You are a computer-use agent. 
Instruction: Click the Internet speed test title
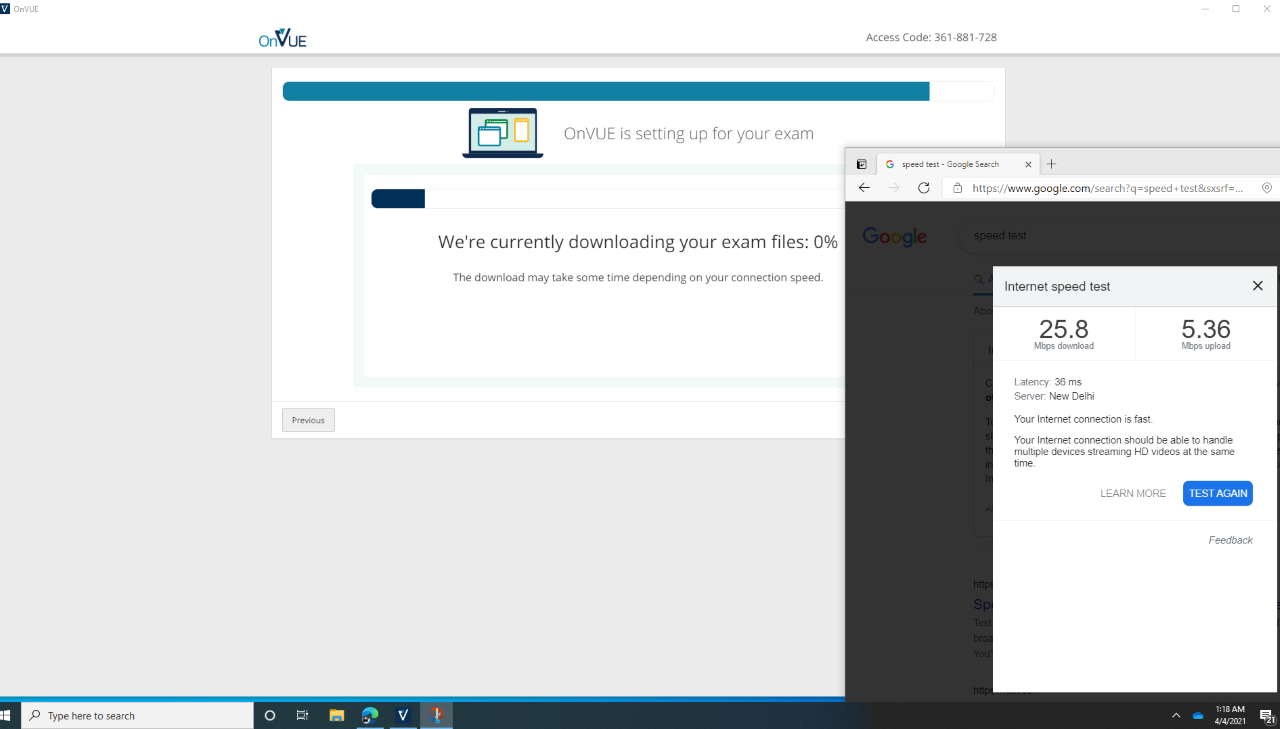(1057, 286)
